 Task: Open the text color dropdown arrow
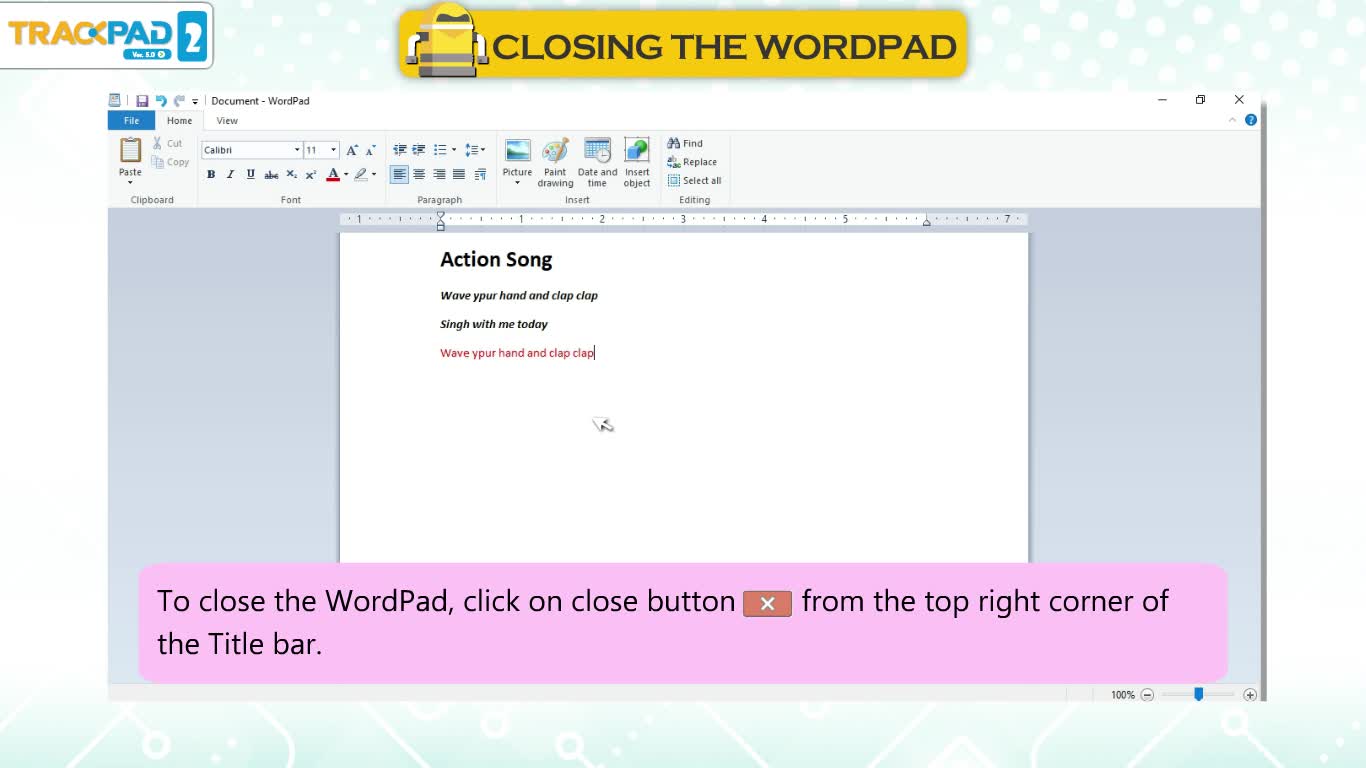(x=346, y=174)
